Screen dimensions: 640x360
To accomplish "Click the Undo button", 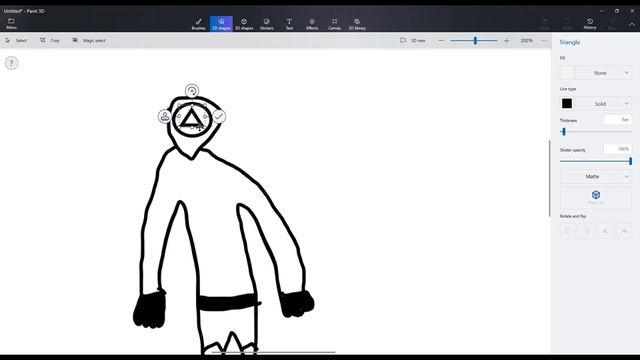I will pos(567,24).
